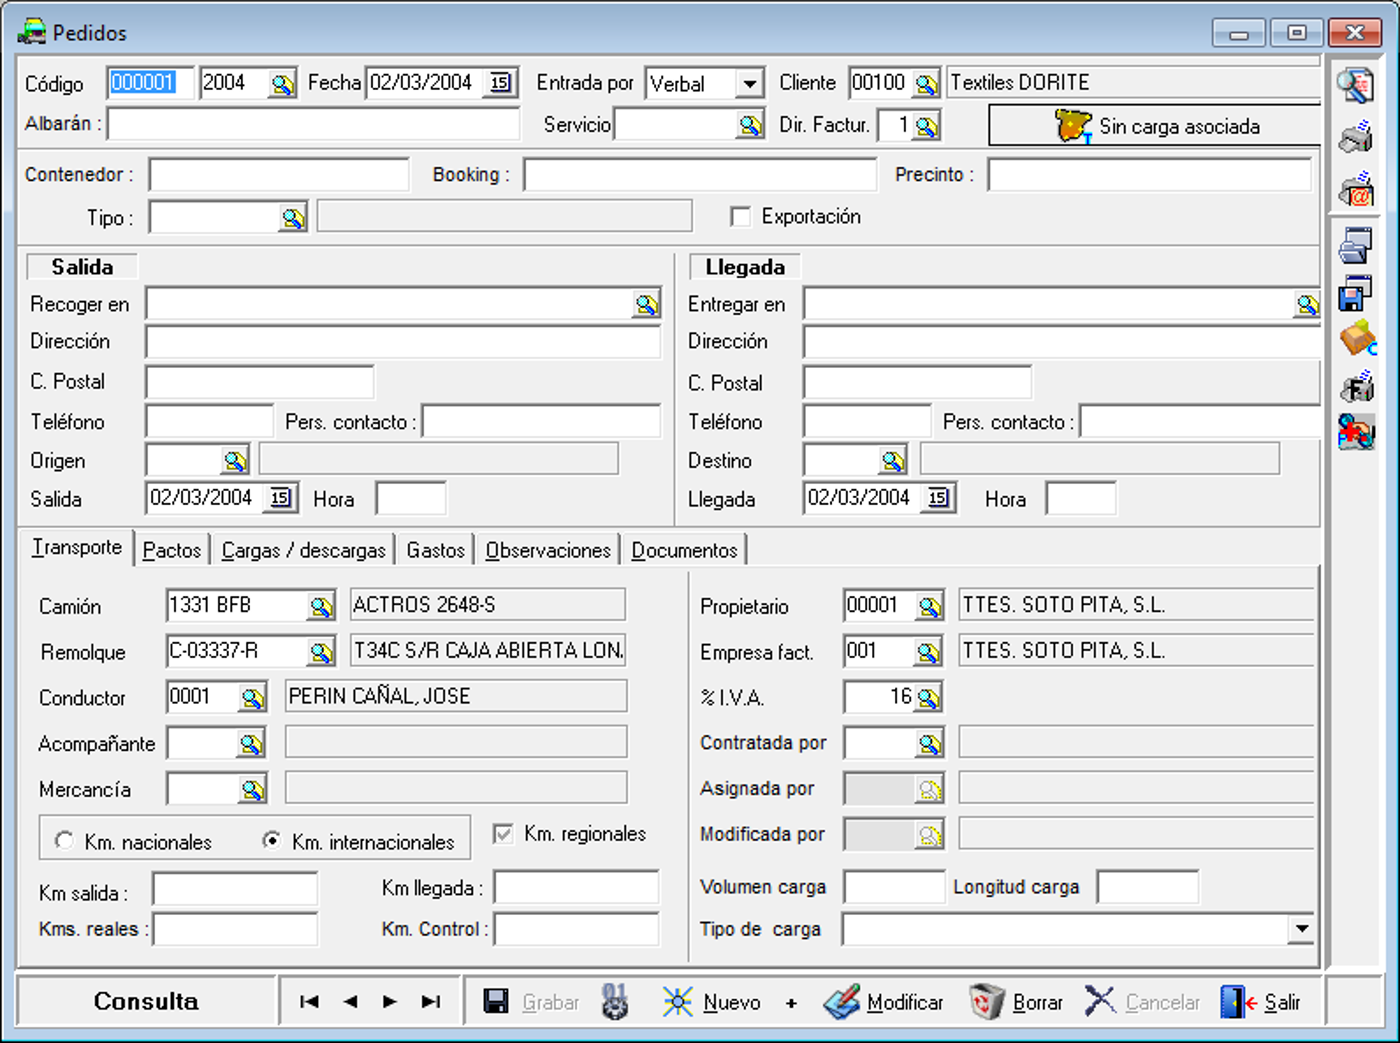1400x1043 pixels.
Task: Select Km. internacionales radio option
Action: pos(271,841)
